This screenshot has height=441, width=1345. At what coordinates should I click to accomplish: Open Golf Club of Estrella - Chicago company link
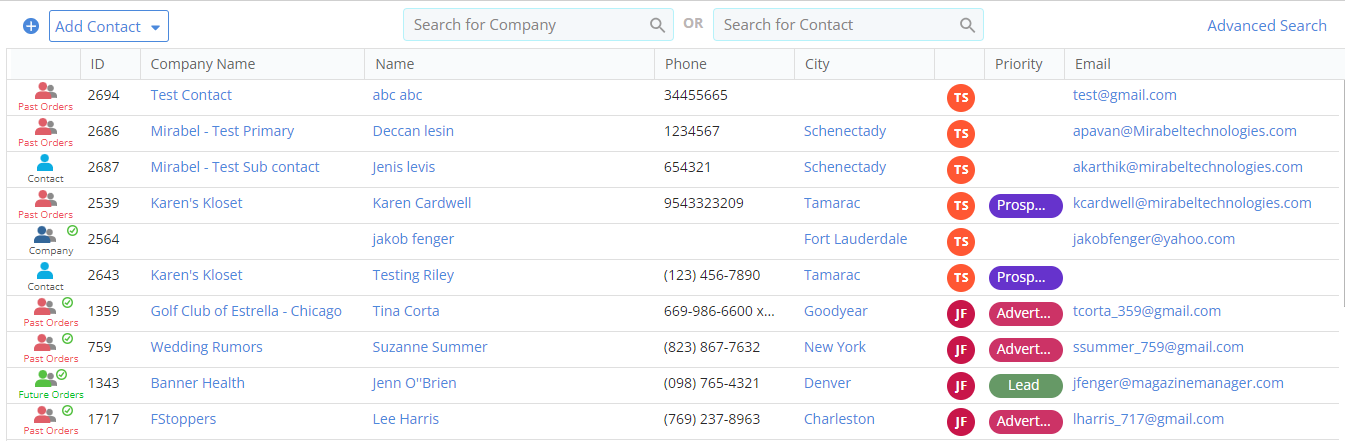(x=246, y=311)
